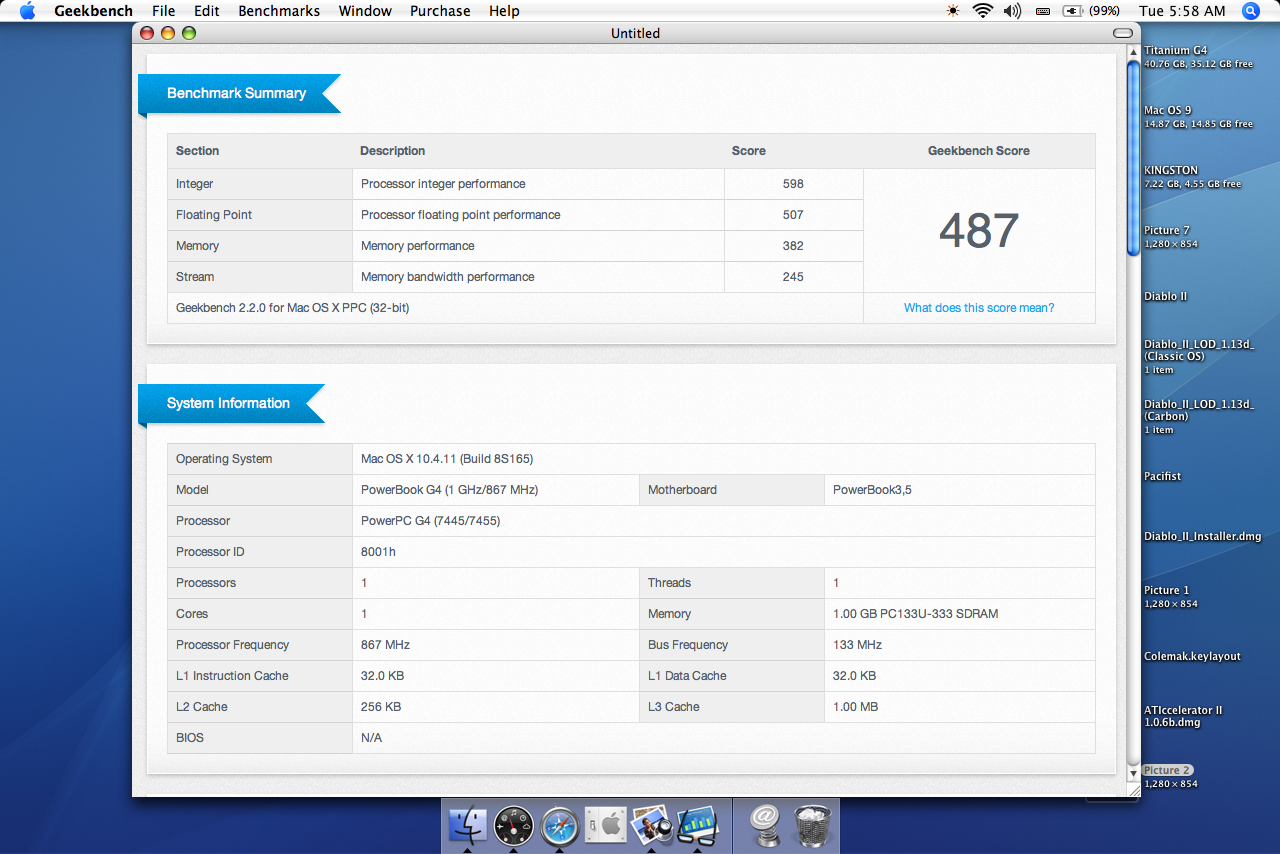The height and width of the screenshot is (854, 1280).
Task: Select Pacifist on the desktop
Action: click(1162, 476)
